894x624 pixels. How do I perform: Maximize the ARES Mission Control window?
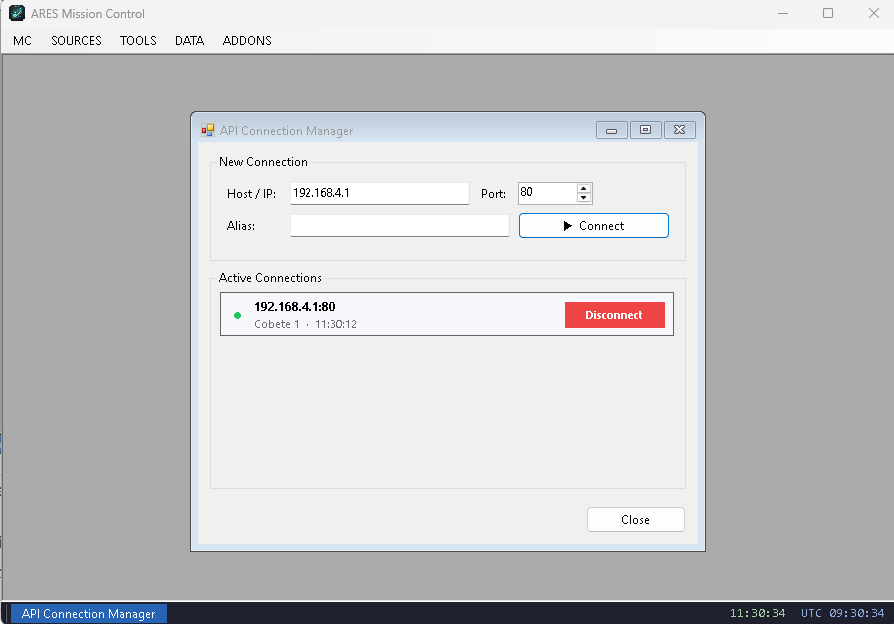pos(828,13)
